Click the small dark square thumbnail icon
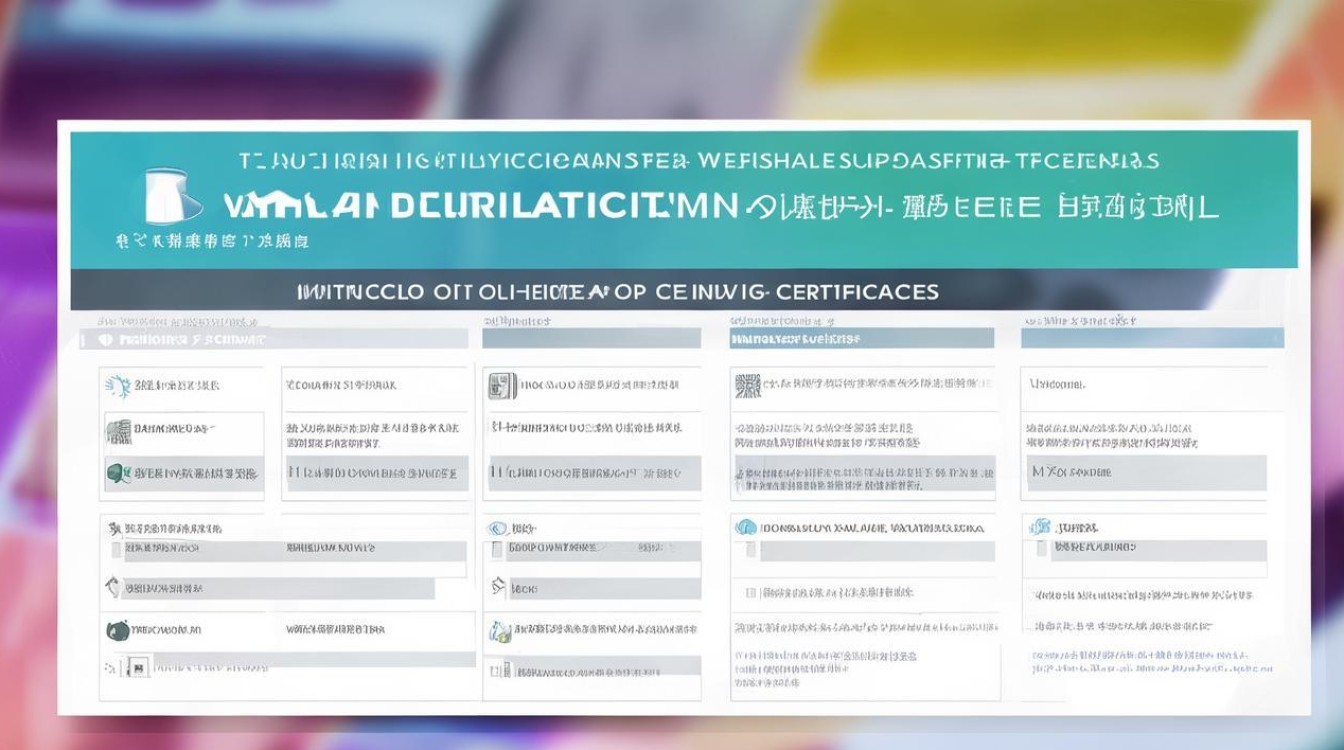This screenshot has height=750, width=1344. tap(138, 666)
